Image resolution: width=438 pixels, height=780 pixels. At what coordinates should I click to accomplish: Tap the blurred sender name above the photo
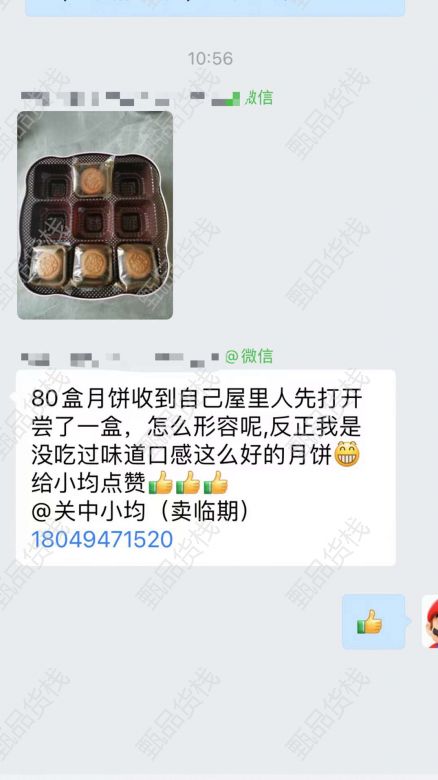130,98
